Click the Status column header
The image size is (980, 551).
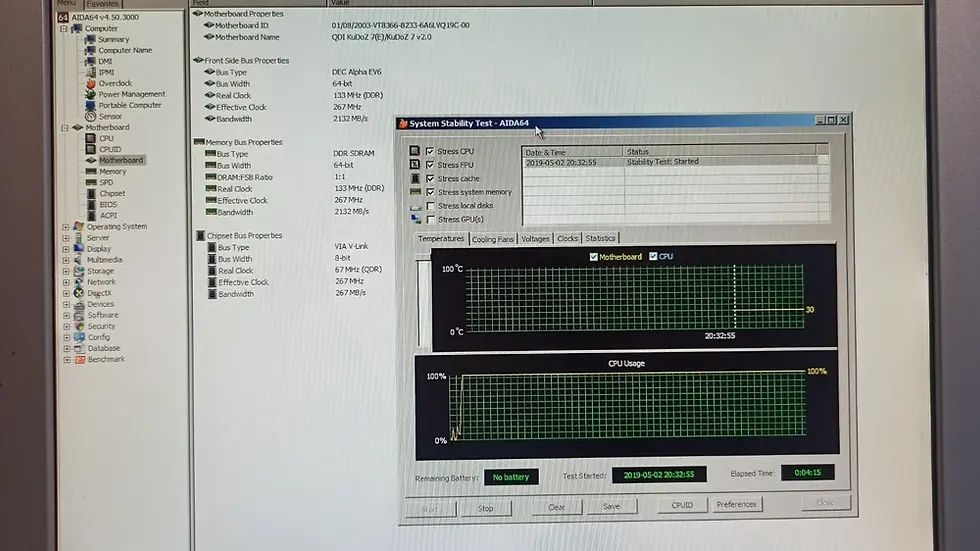click(719, 152)
